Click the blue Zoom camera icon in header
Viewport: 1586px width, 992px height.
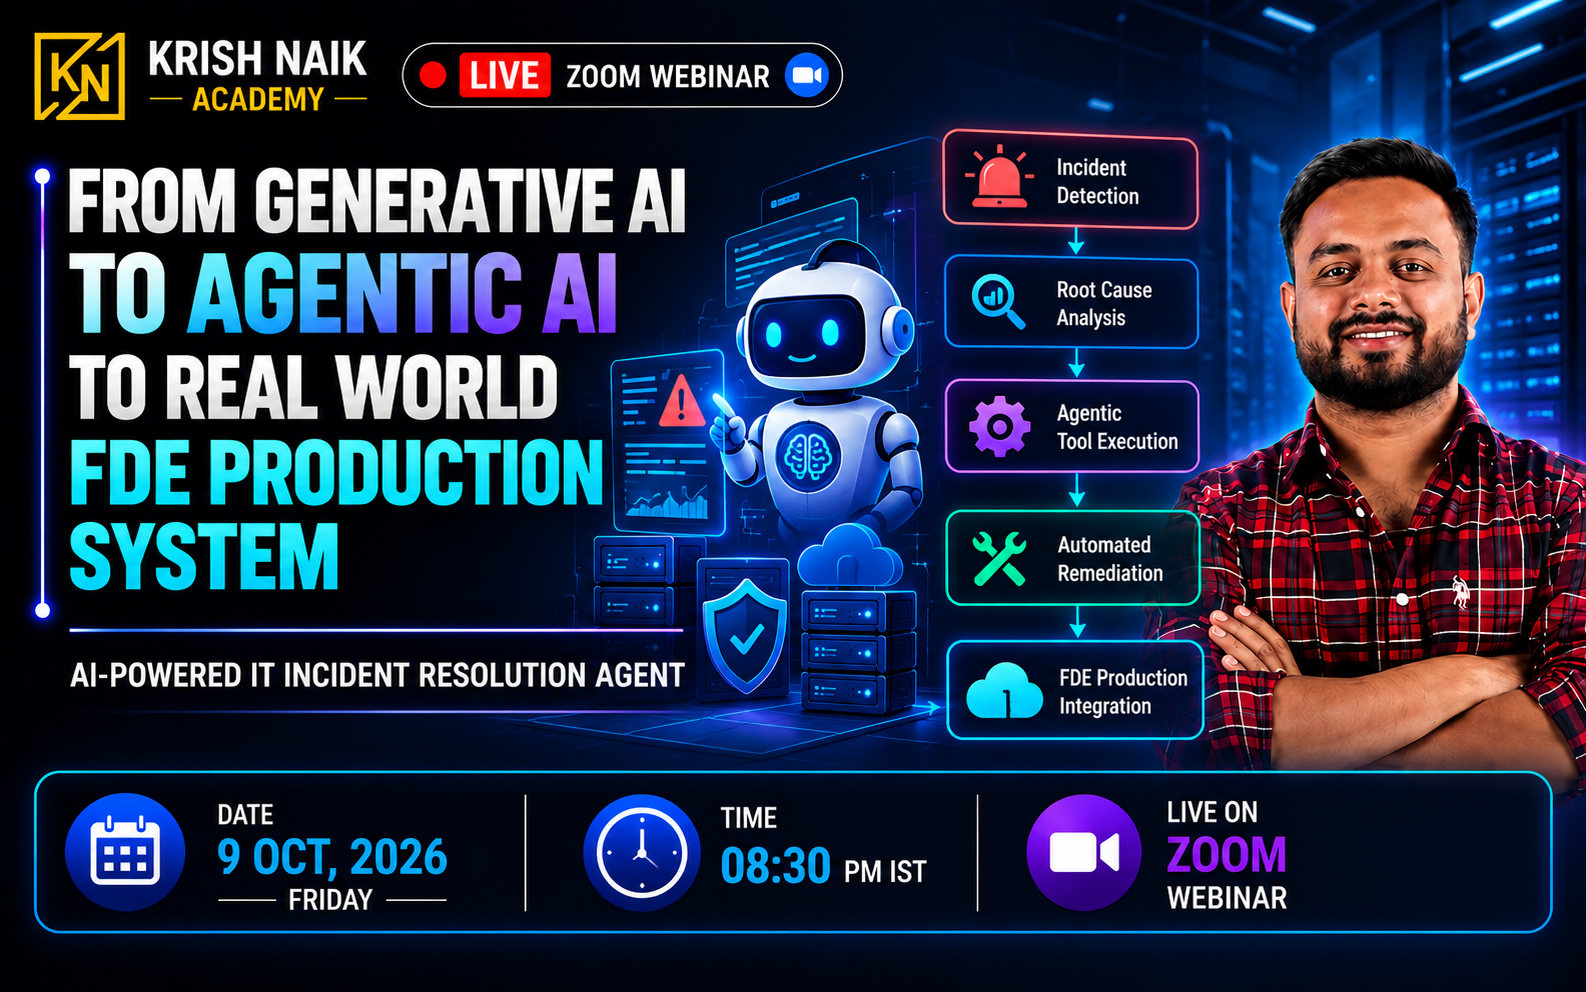(x=806, y=76)
